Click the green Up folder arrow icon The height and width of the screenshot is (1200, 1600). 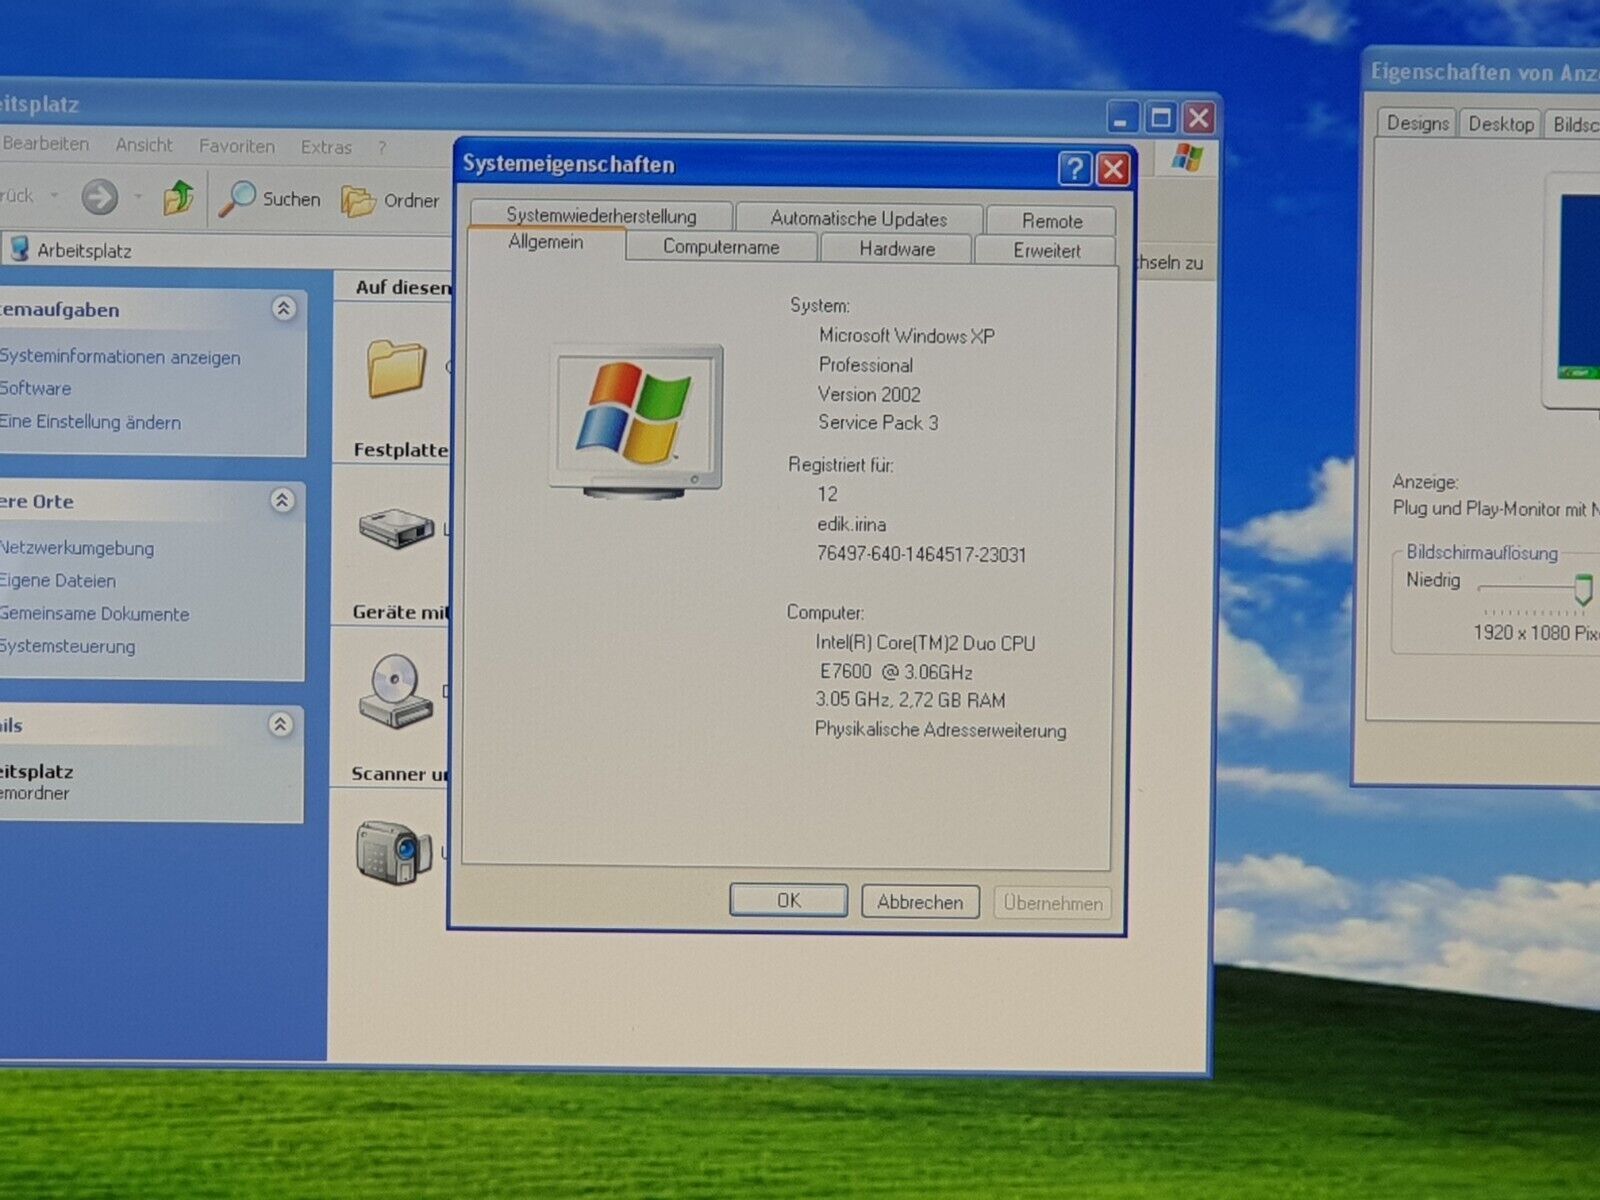tap(178, 197)
